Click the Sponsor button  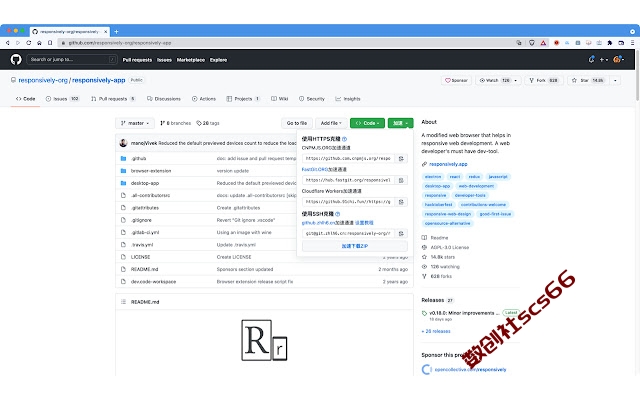click(456, 80)
